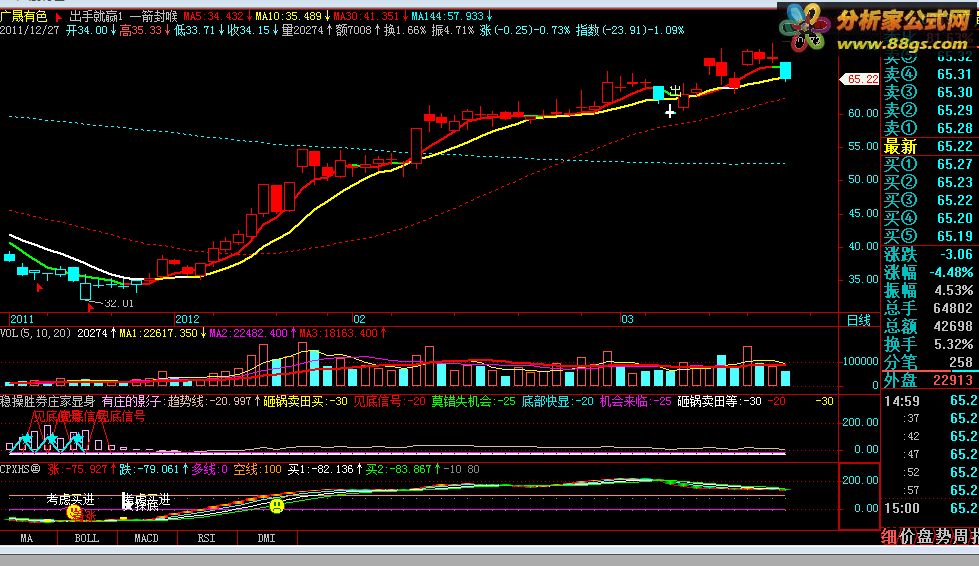
Task: Click the 买② 65.23 bid row
Action: point(928,182)
